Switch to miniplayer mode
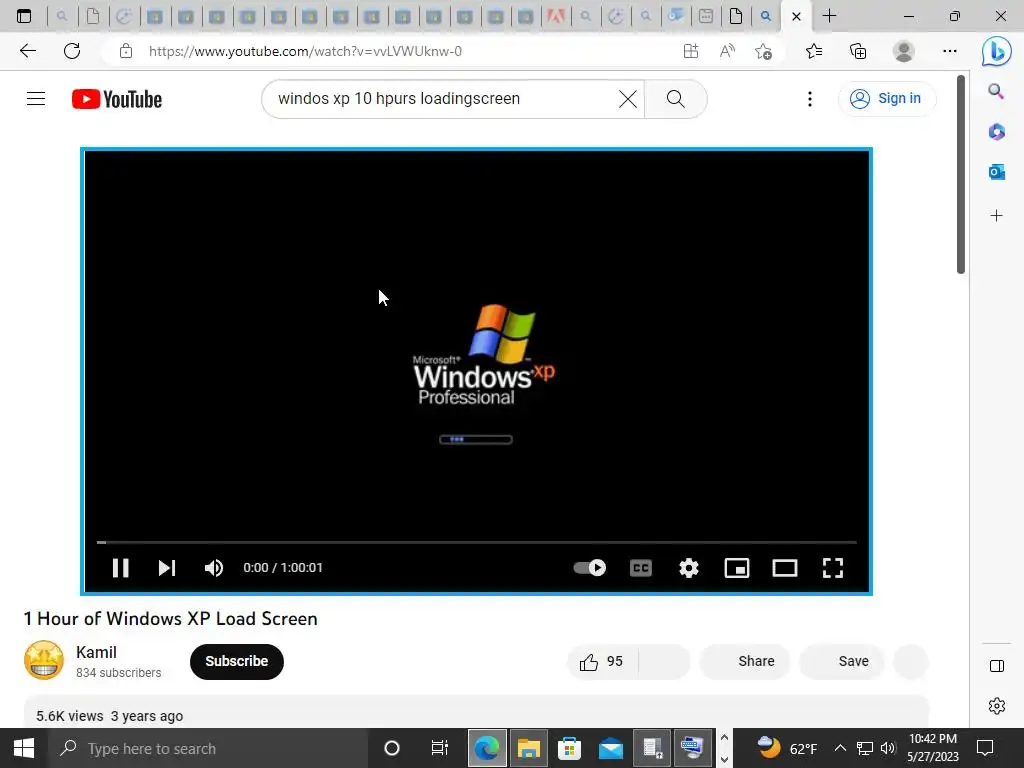Image resolution: width=1024 pixels, height=768 pixels. point(737,568)
